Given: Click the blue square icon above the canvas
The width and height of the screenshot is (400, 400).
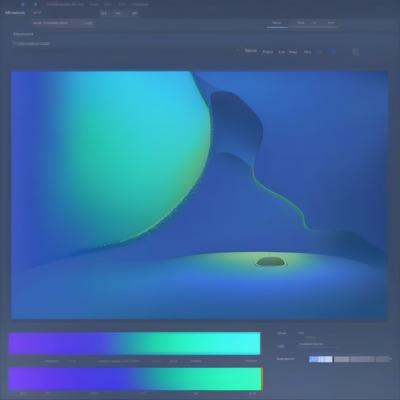Looking at the screenshot, I should coord(332,52).
